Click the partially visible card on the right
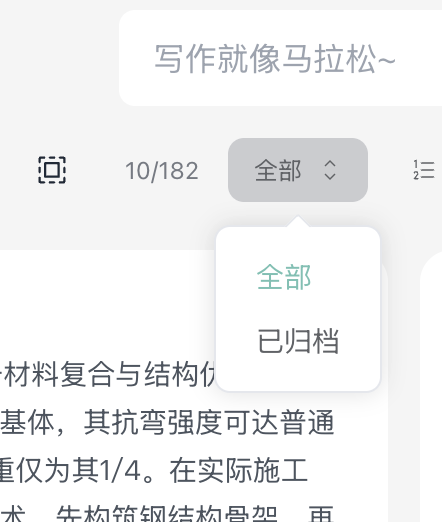 [x=431, y=387]
